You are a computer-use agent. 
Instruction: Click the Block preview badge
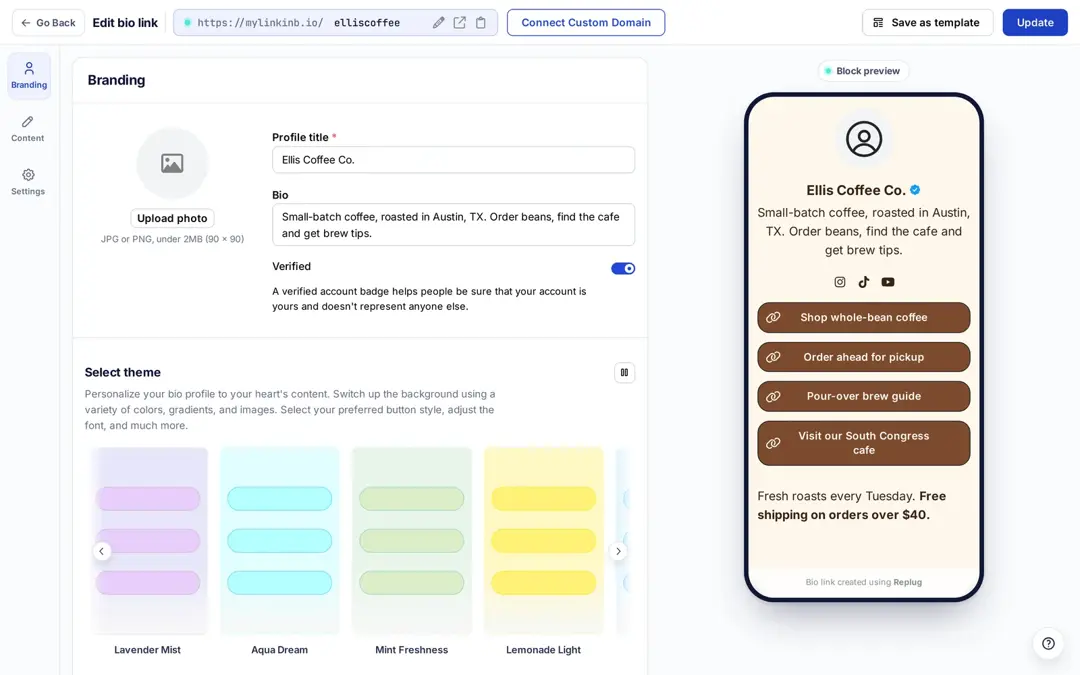(864, 71)
